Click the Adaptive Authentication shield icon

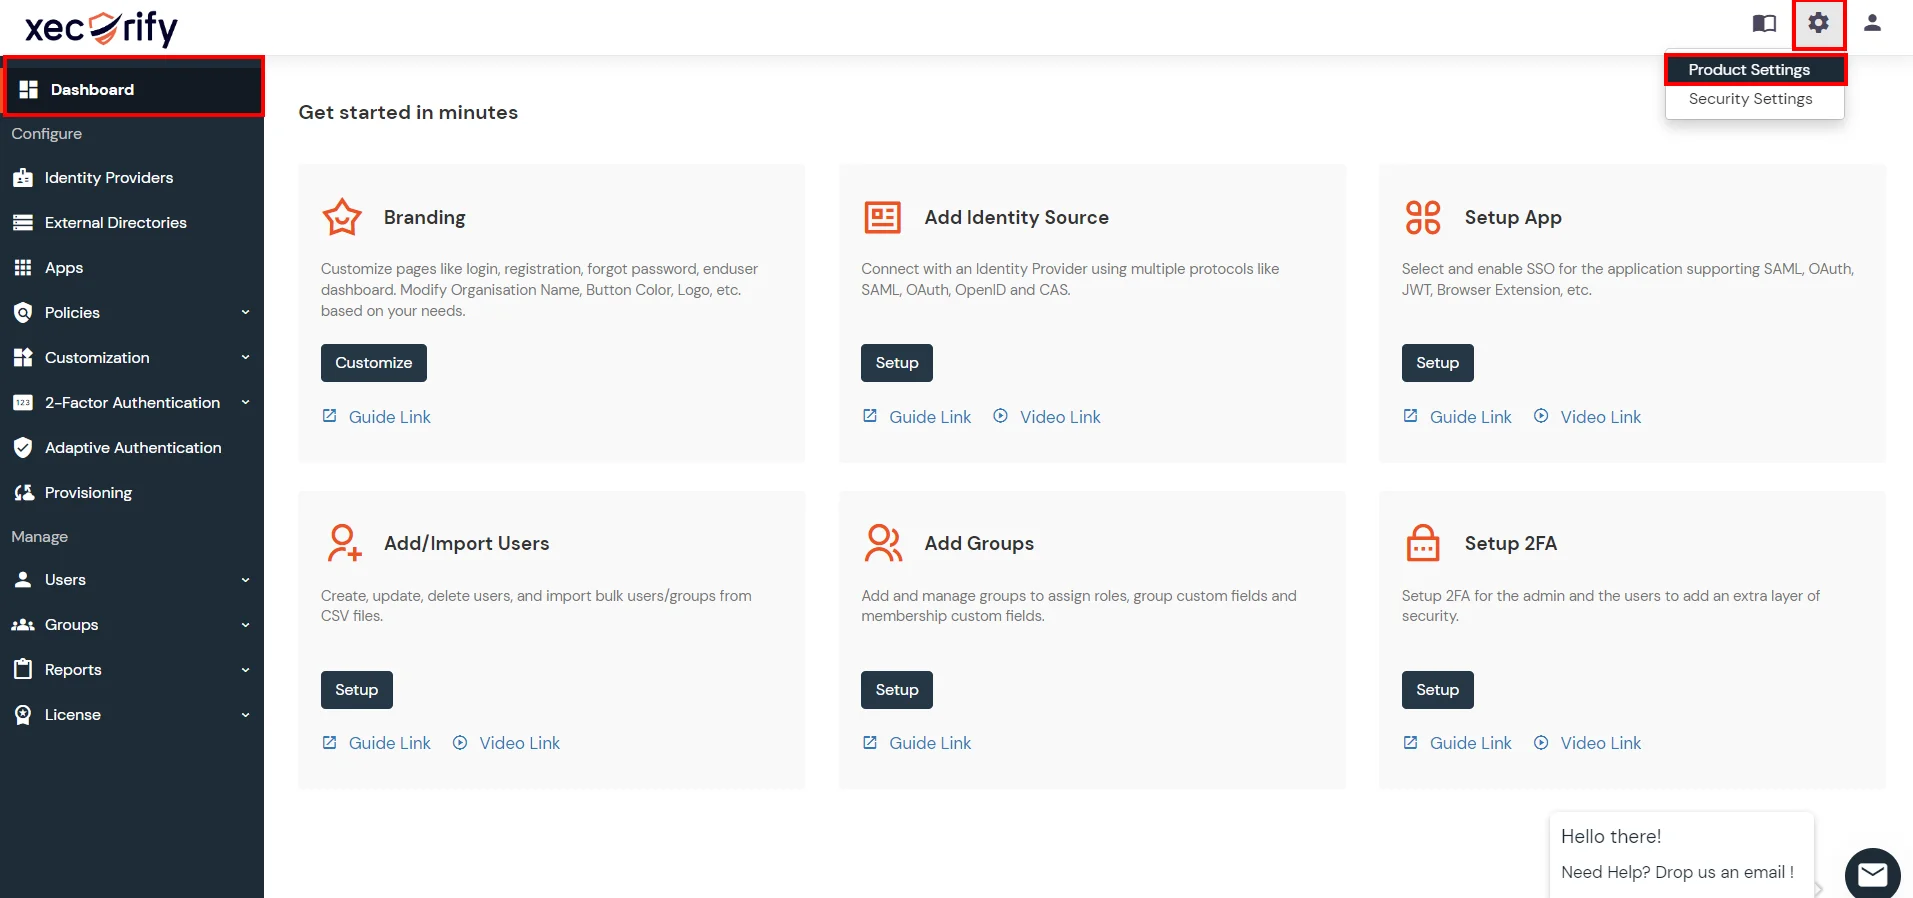coord(23,448)
